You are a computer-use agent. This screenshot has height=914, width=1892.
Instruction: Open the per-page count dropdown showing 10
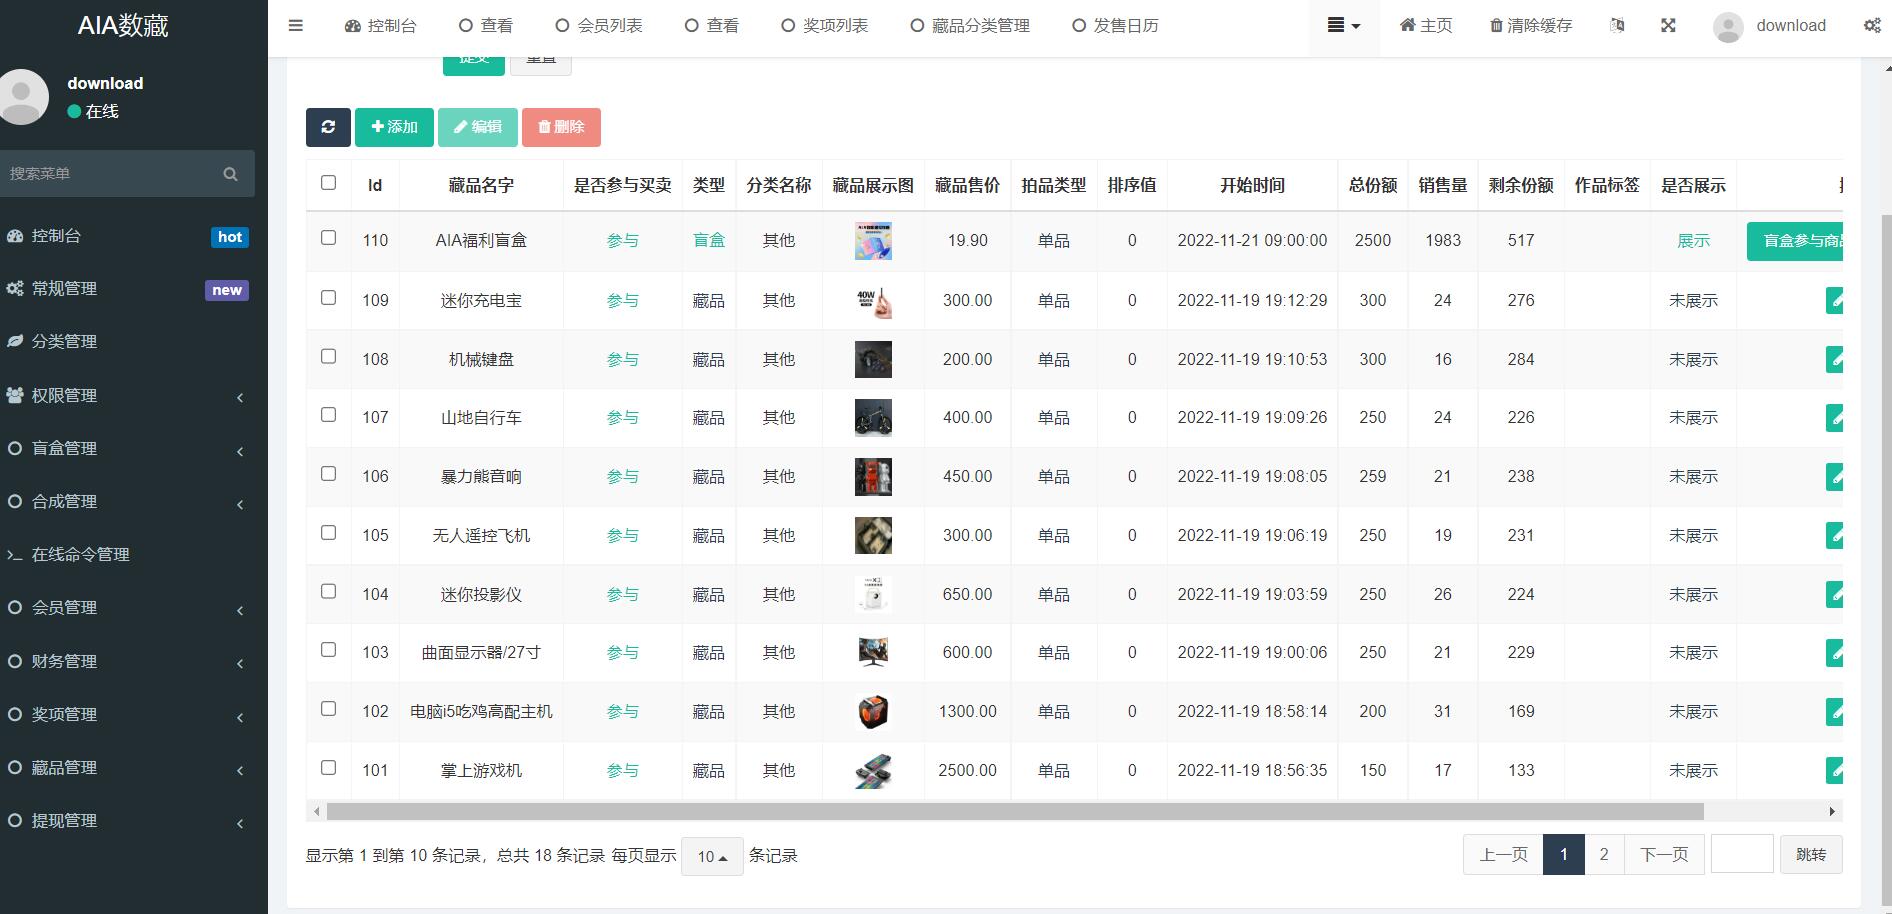[x=711, y=856]
